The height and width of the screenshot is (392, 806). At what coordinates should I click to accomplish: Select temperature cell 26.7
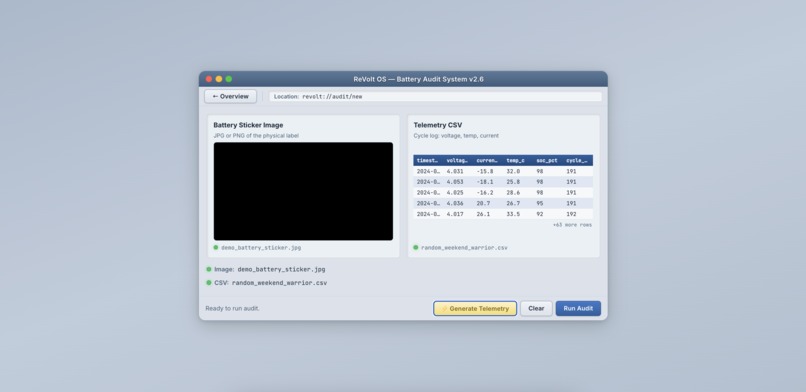point(513,203)
